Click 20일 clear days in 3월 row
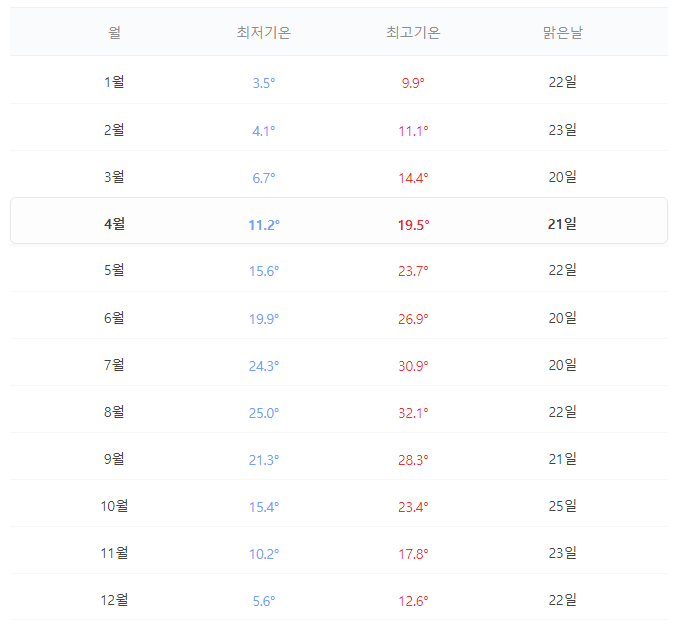 pyautogui.click(x=563, y=177)
